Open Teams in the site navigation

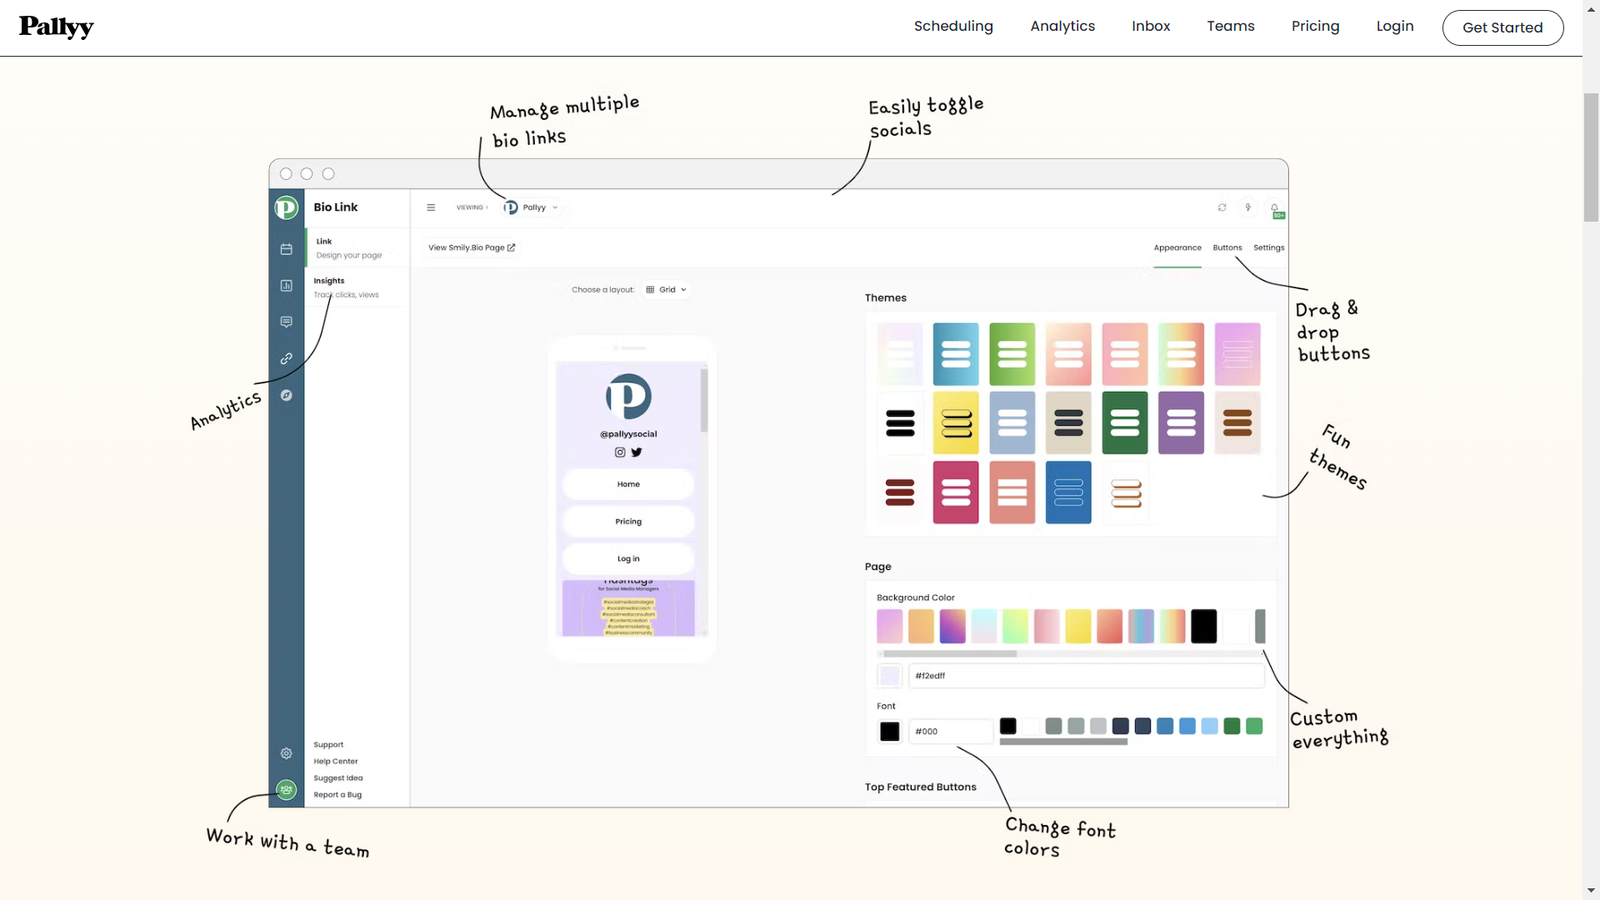1230,26
